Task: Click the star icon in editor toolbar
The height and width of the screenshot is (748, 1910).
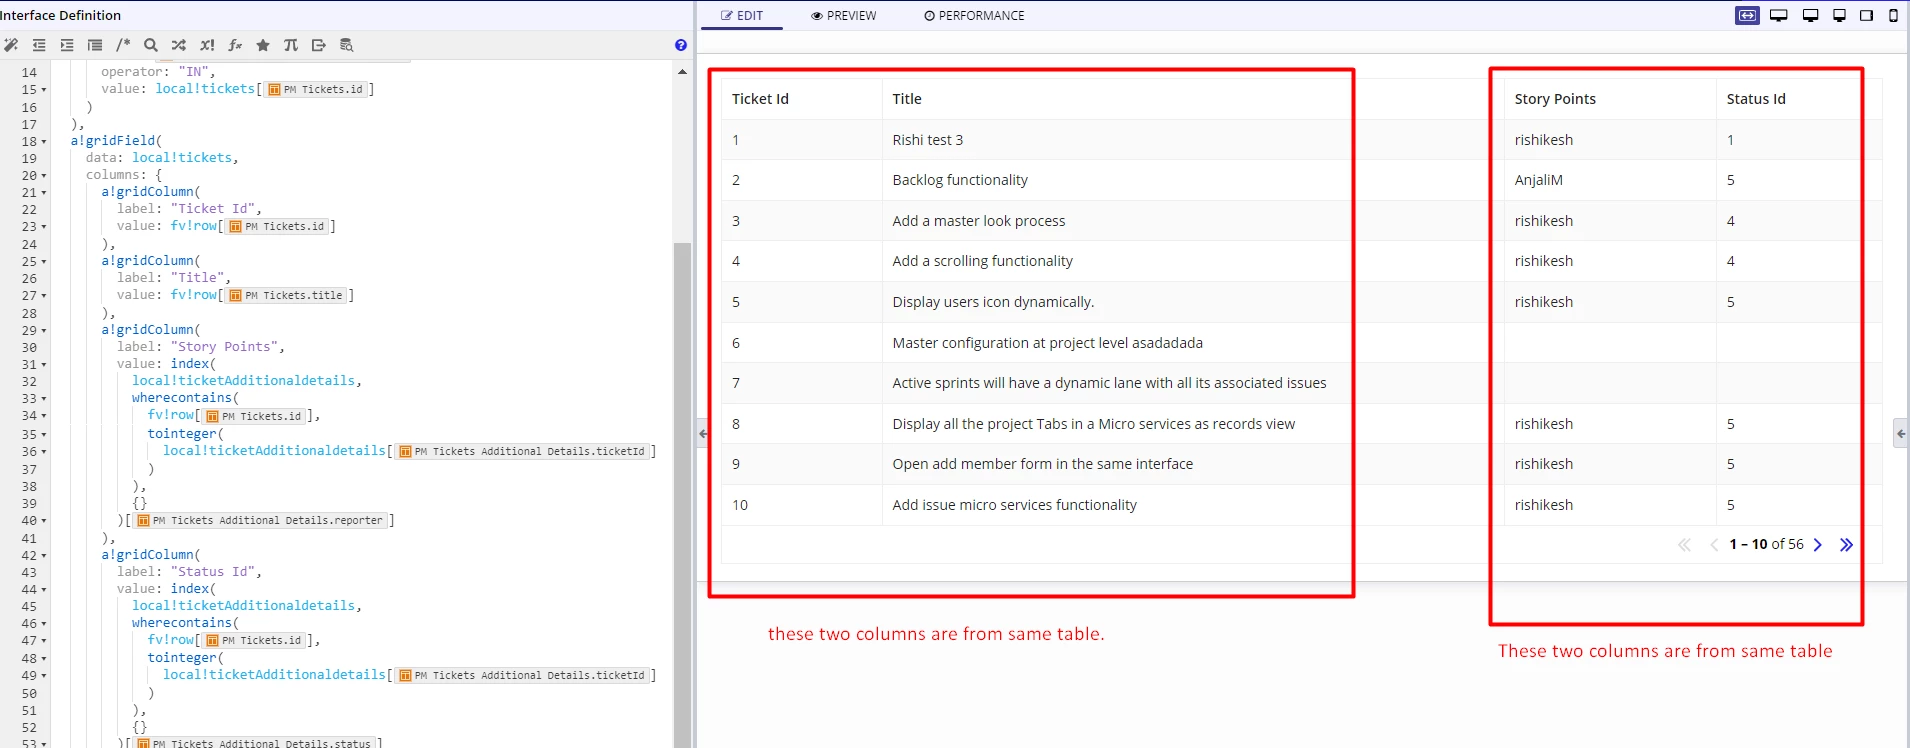Action: (263, 45)
